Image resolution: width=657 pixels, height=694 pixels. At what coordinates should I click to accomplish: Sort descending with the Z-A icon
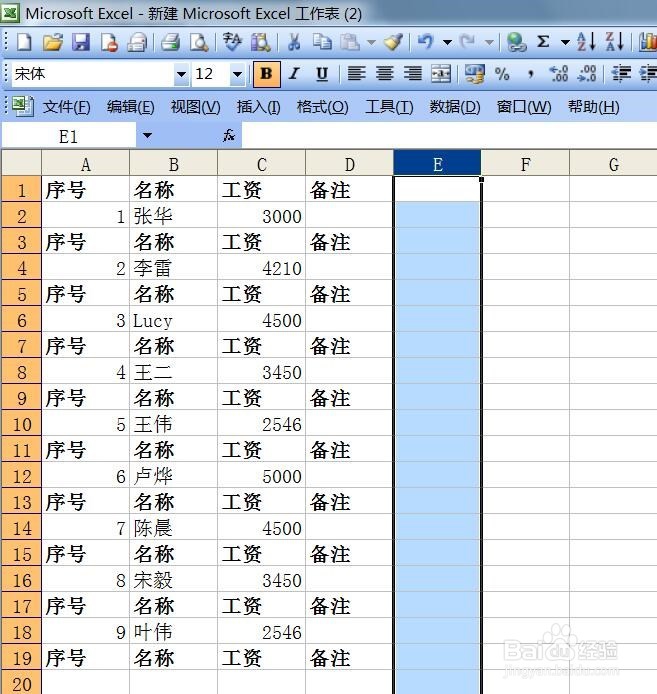pos(614,42)
